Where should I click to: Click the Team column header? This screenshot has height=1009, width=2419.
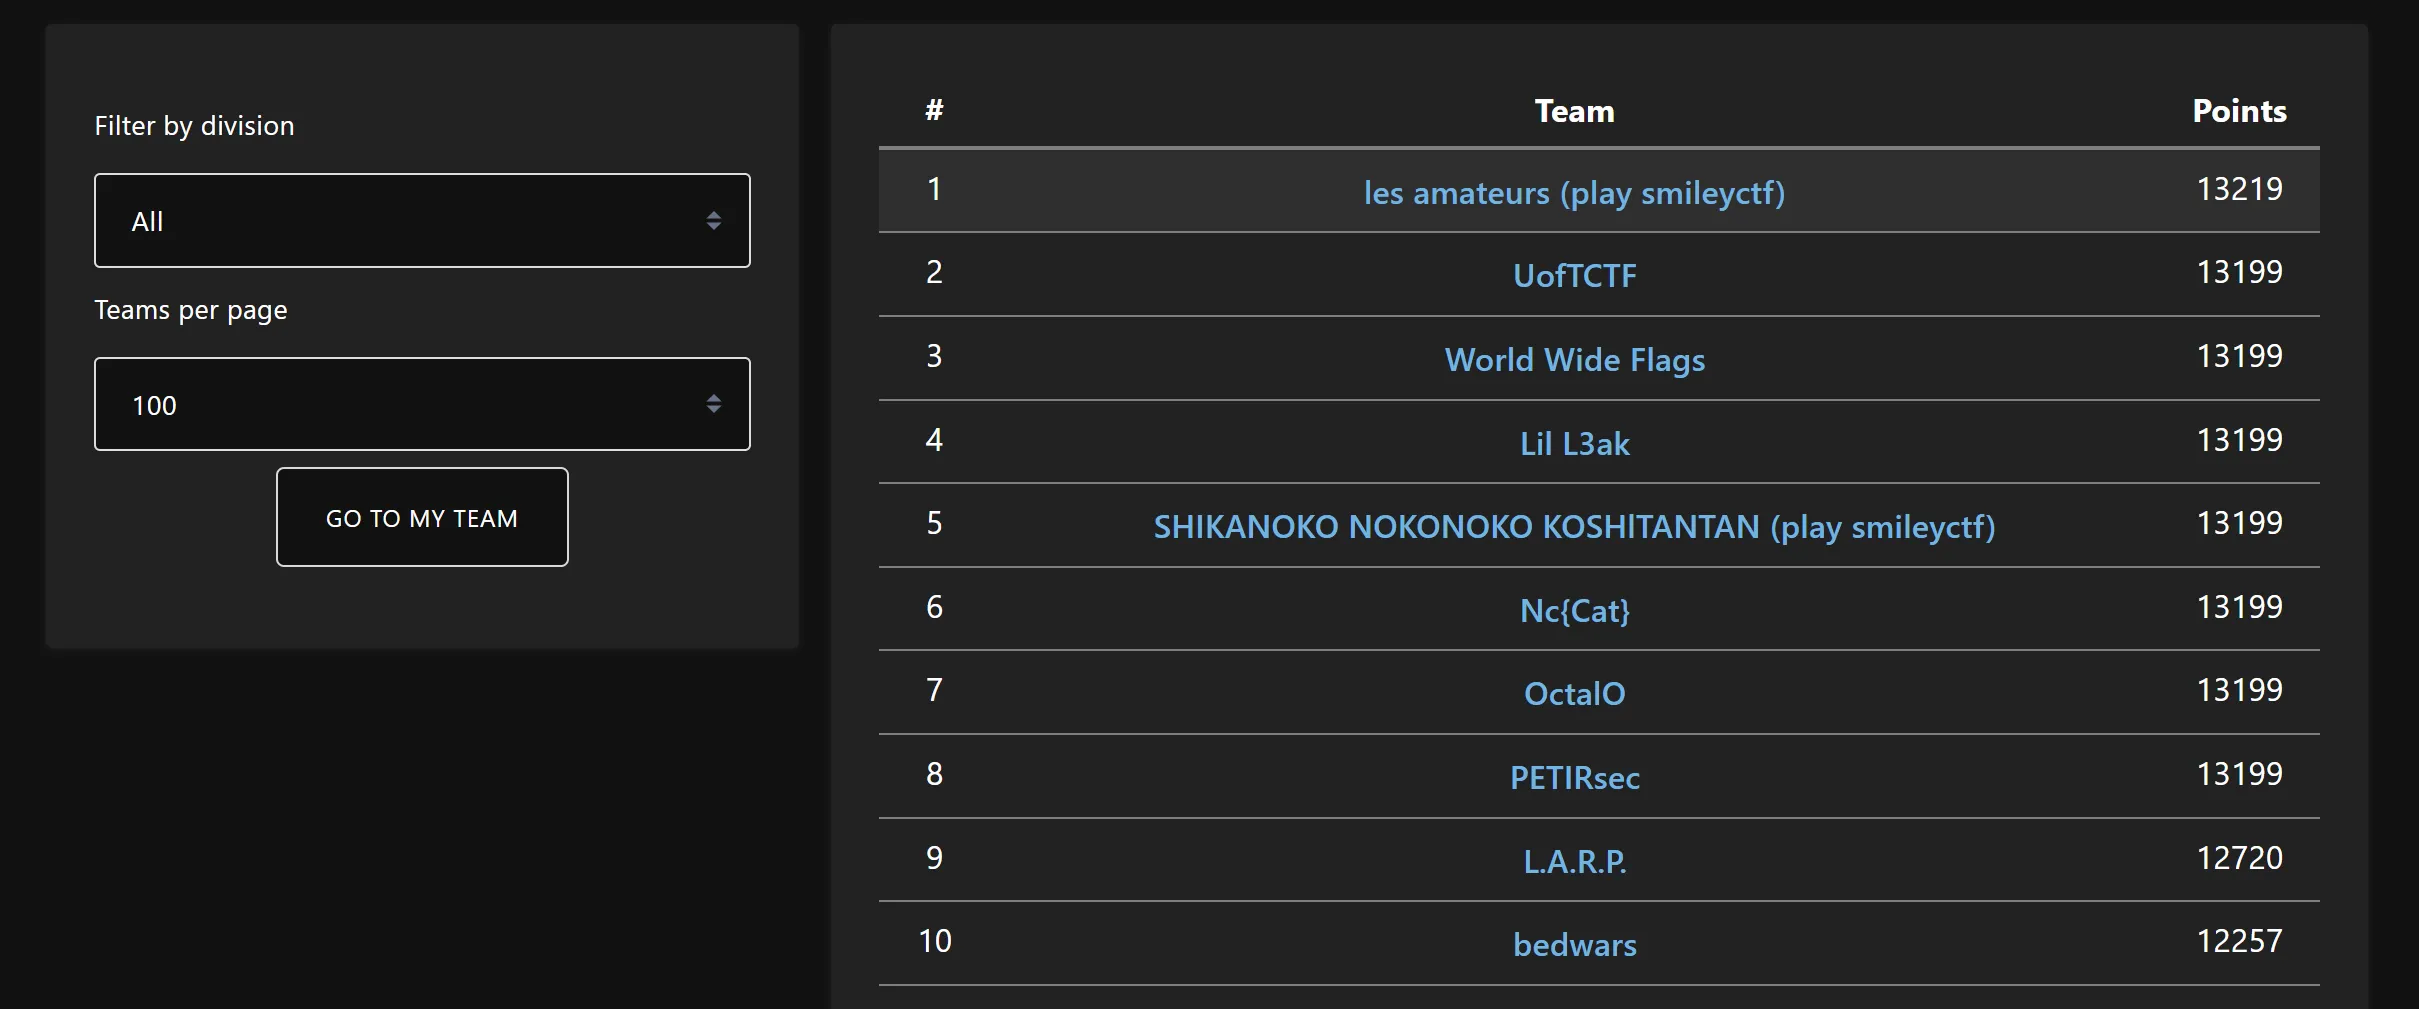tap(1574, 111)
